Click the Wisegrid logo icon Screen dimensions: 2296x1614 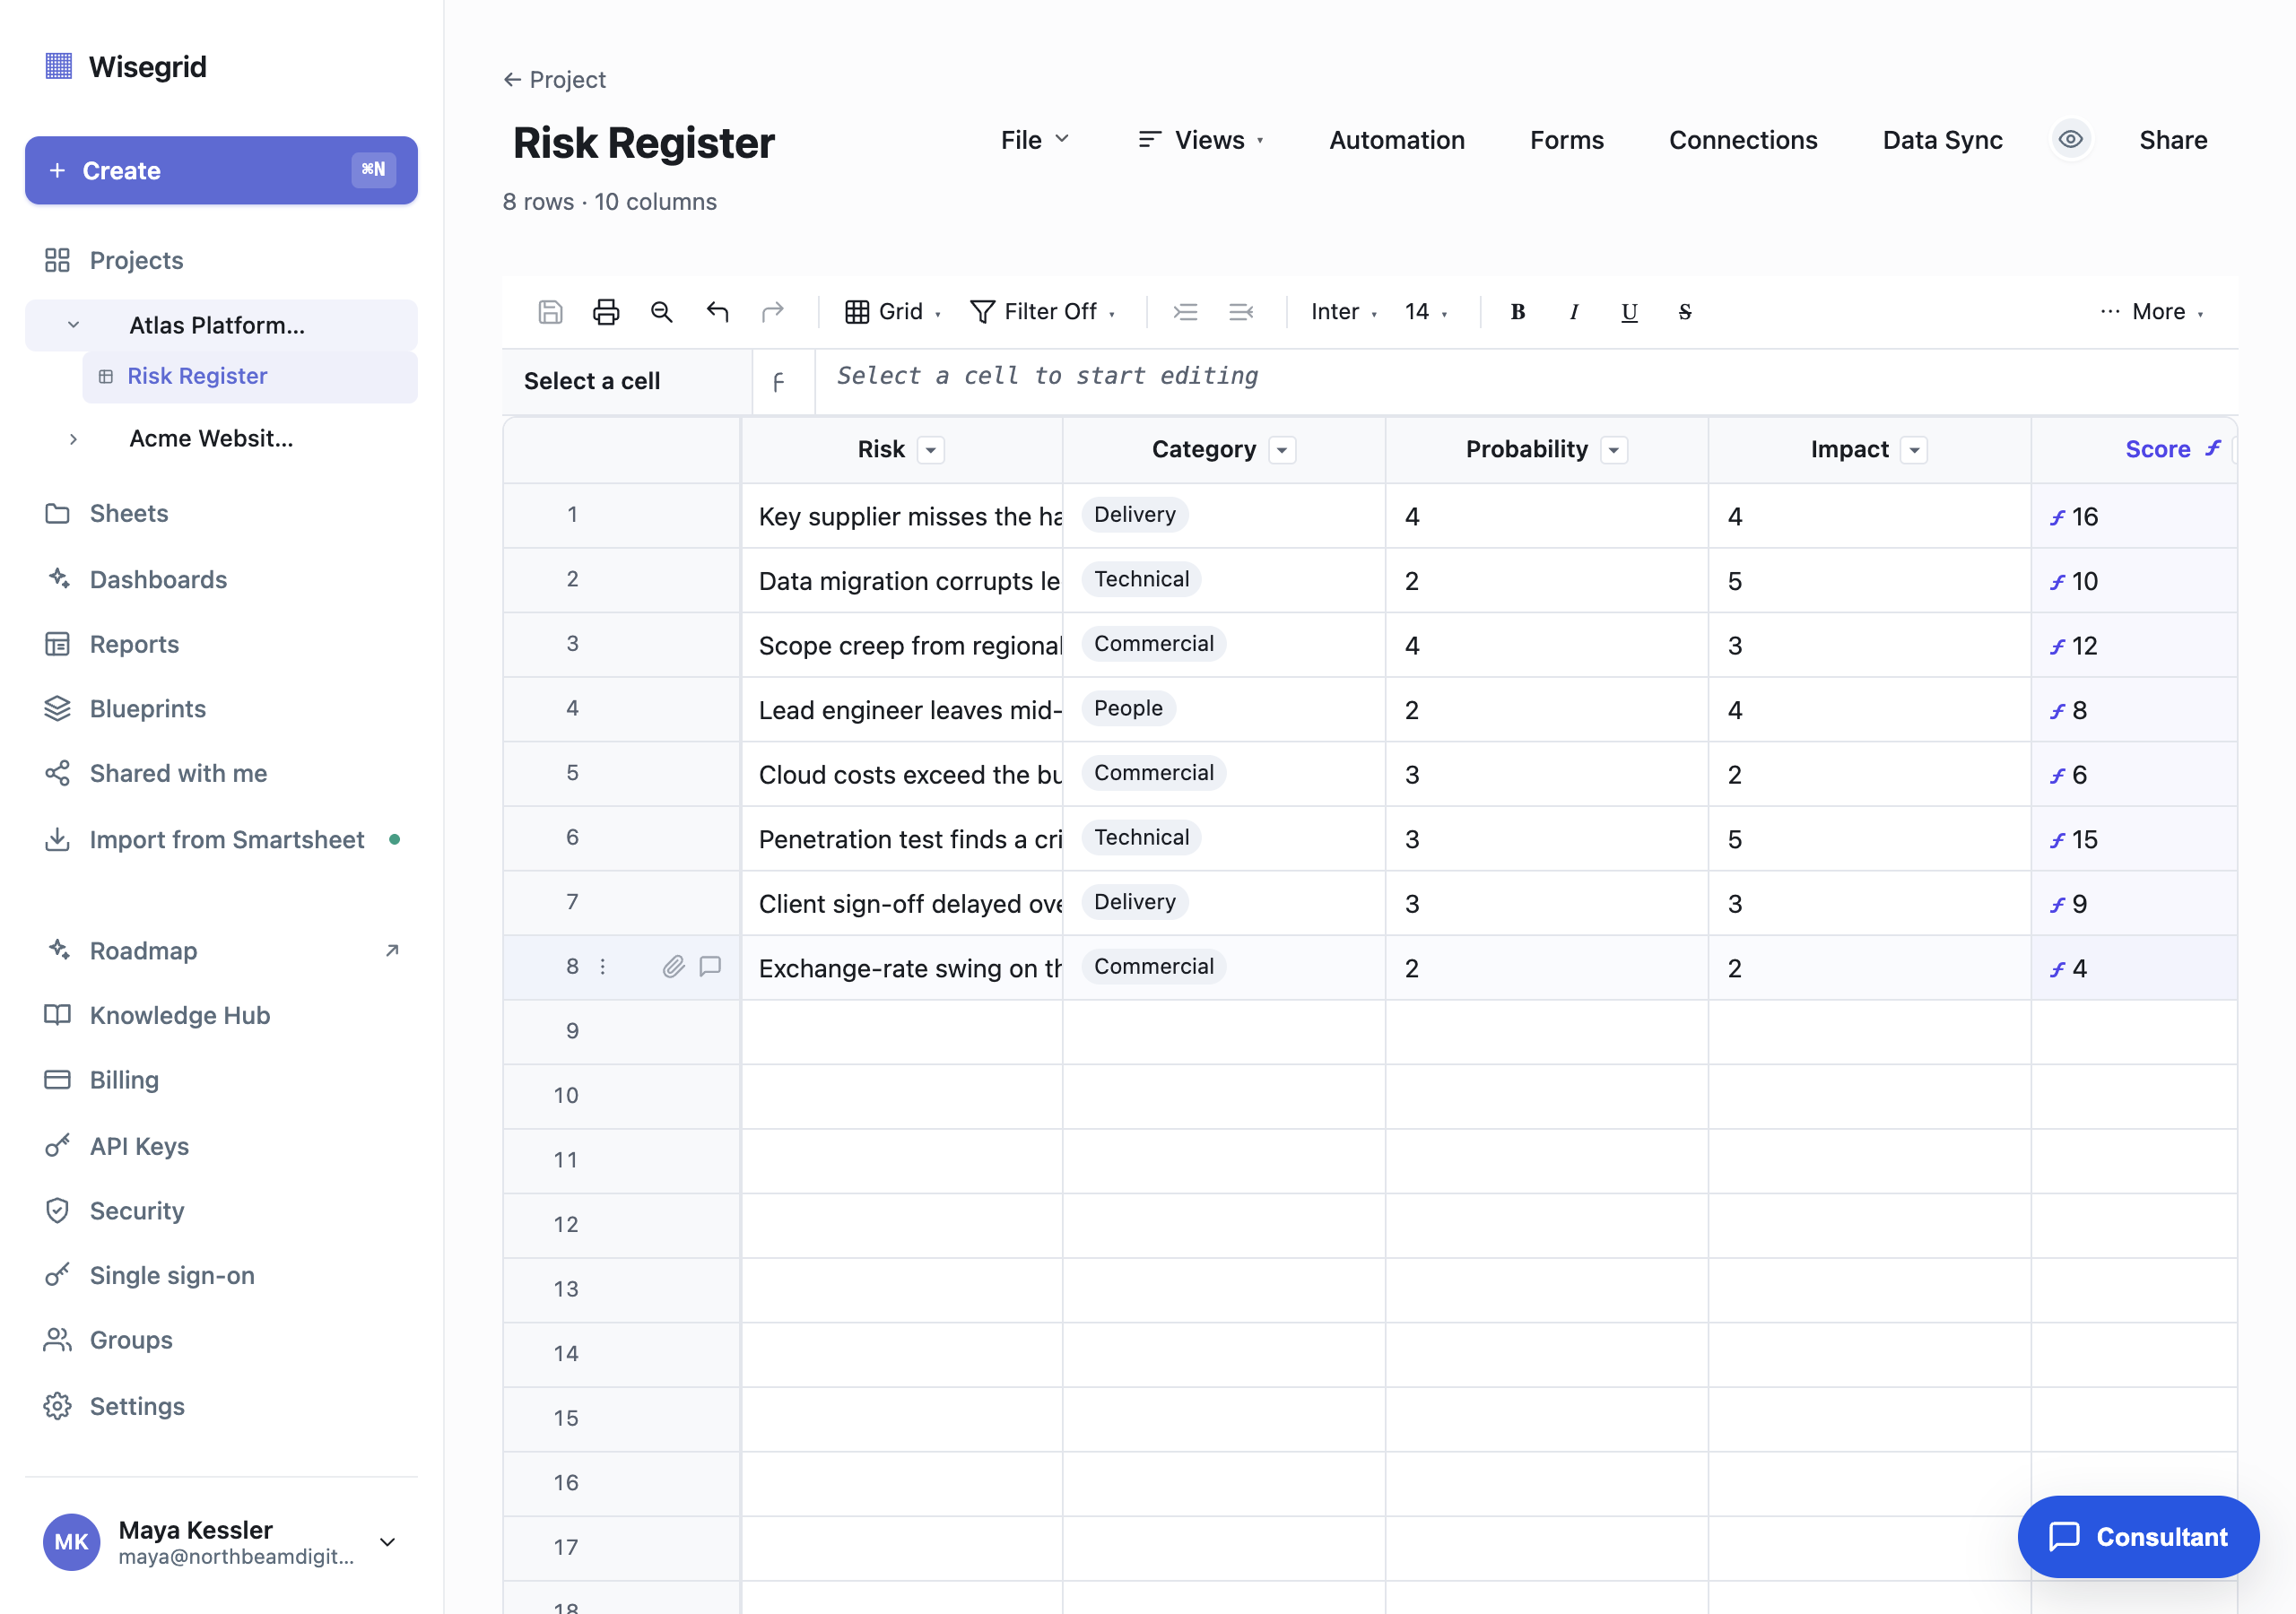[59, 66]
